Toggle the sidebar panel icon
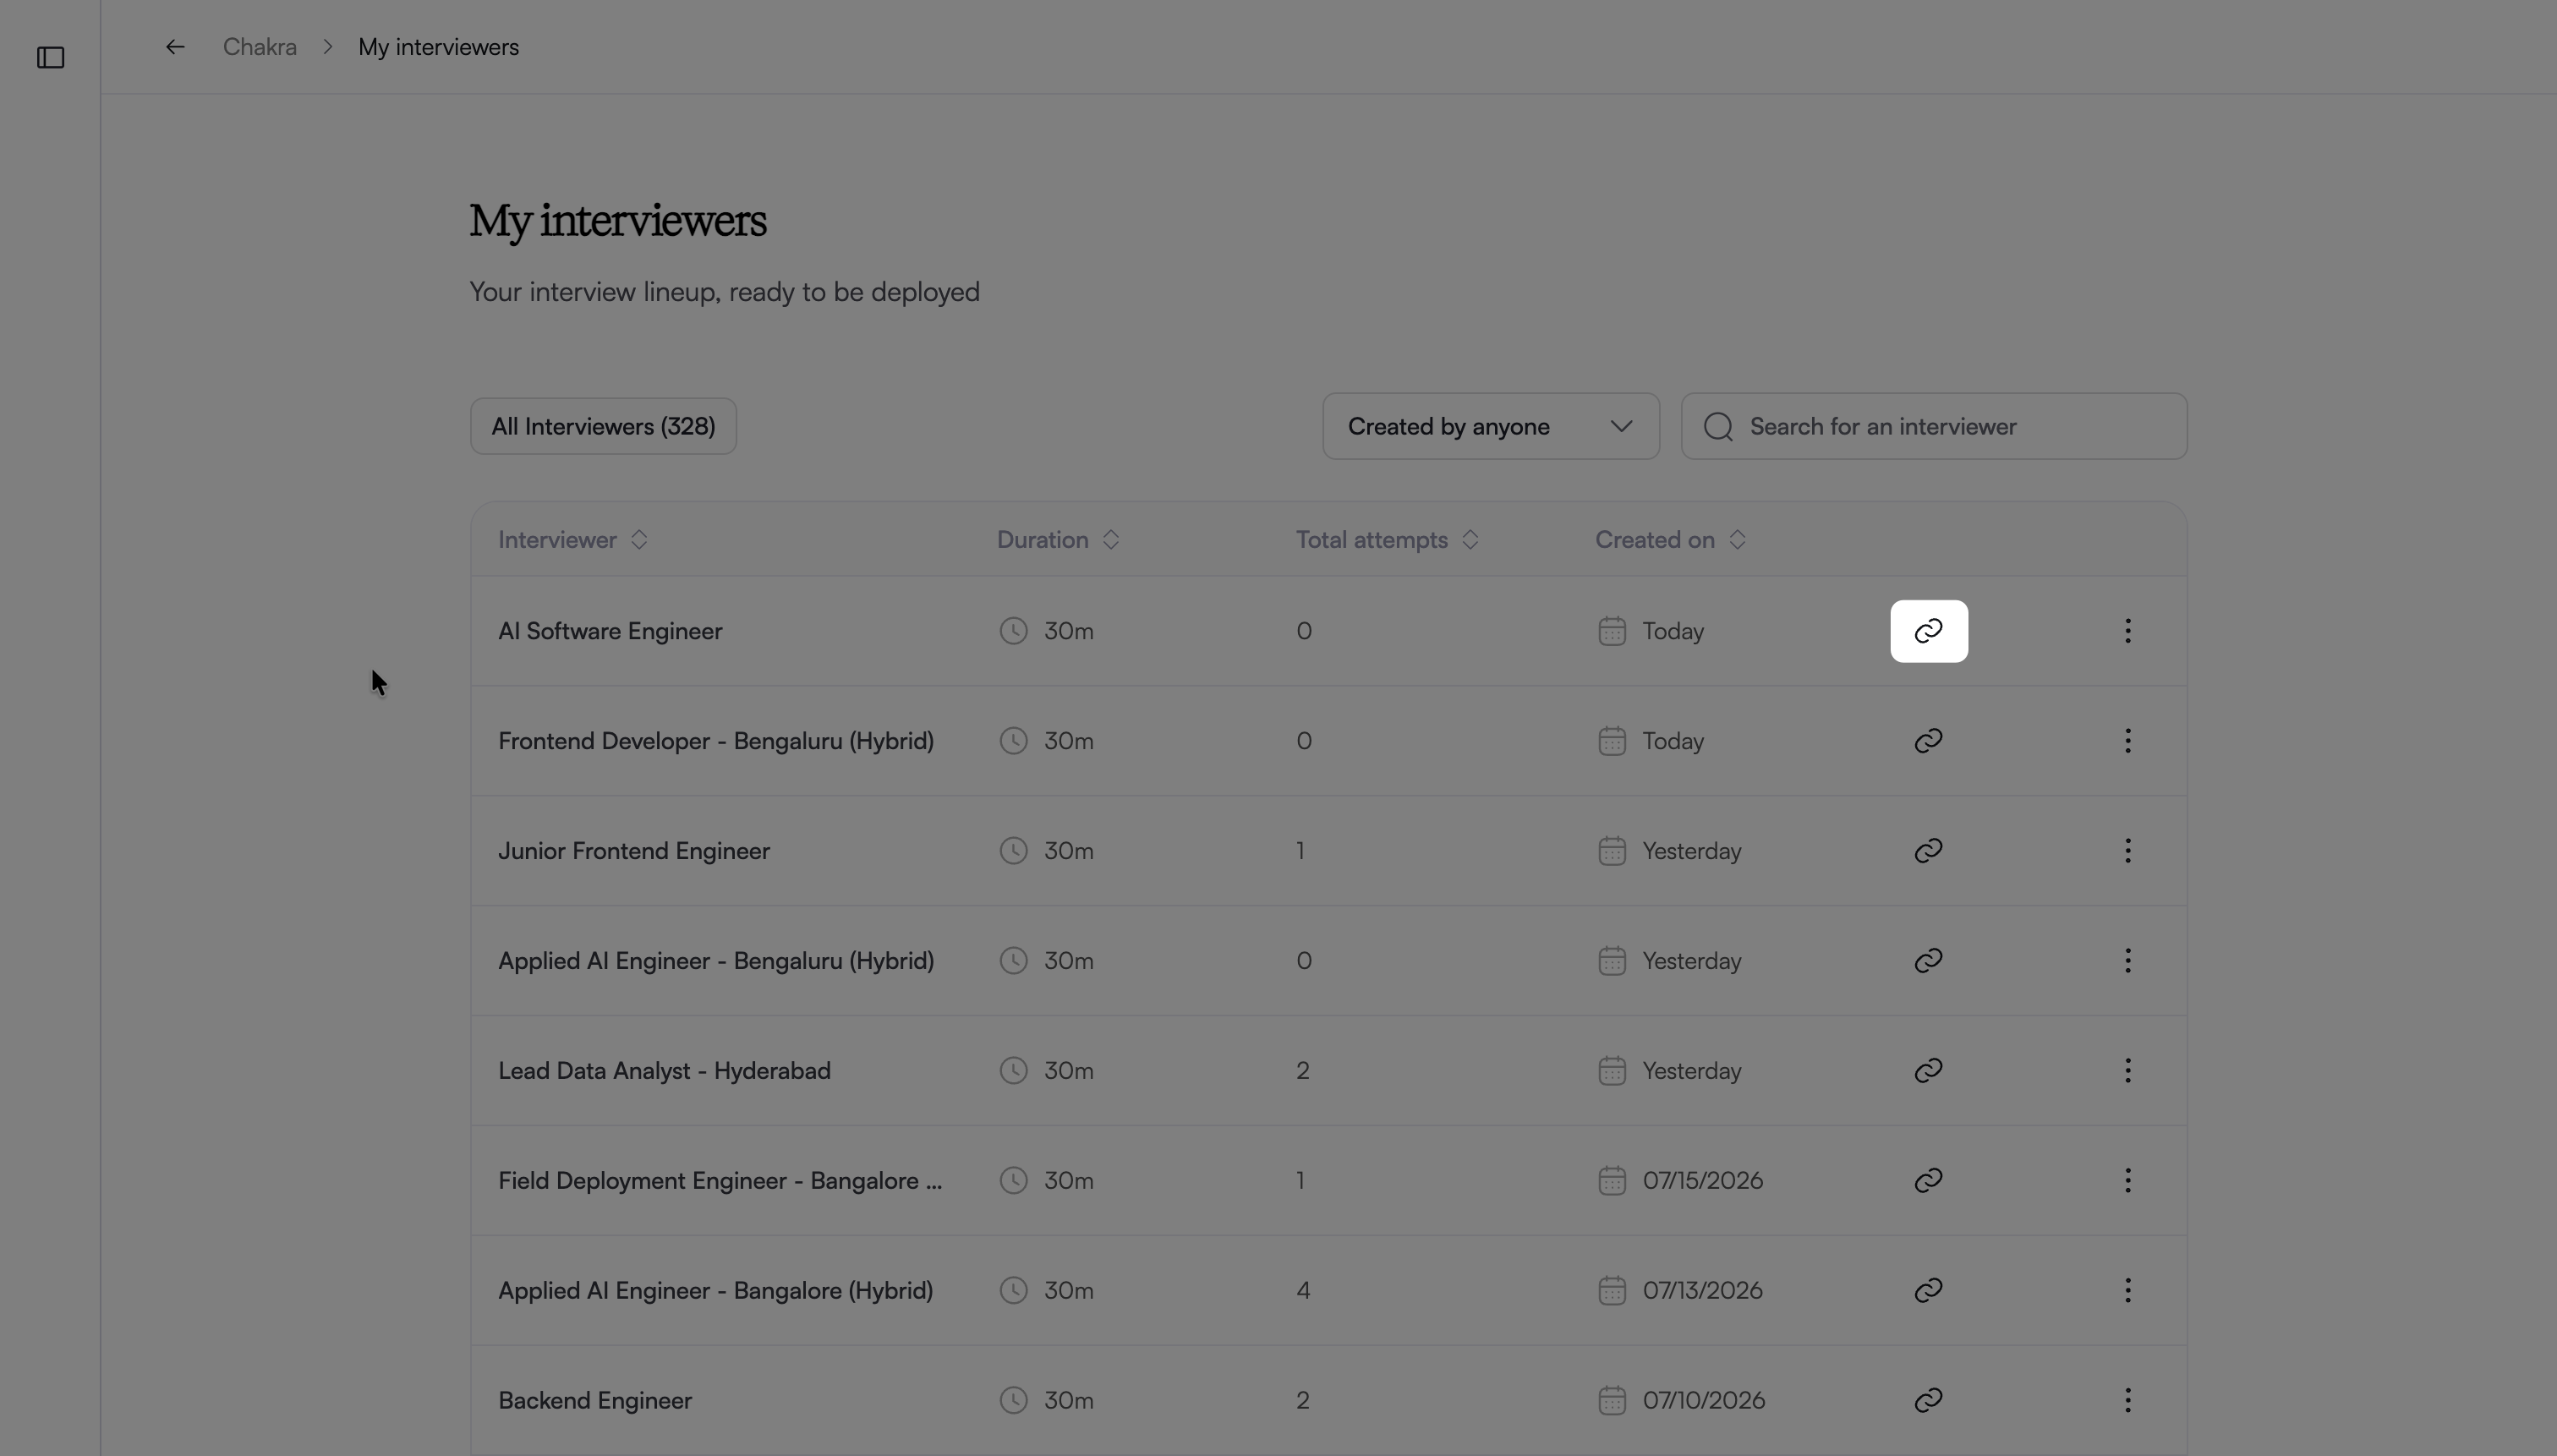Screen dimensions: 2557x1456 (51, 58)
